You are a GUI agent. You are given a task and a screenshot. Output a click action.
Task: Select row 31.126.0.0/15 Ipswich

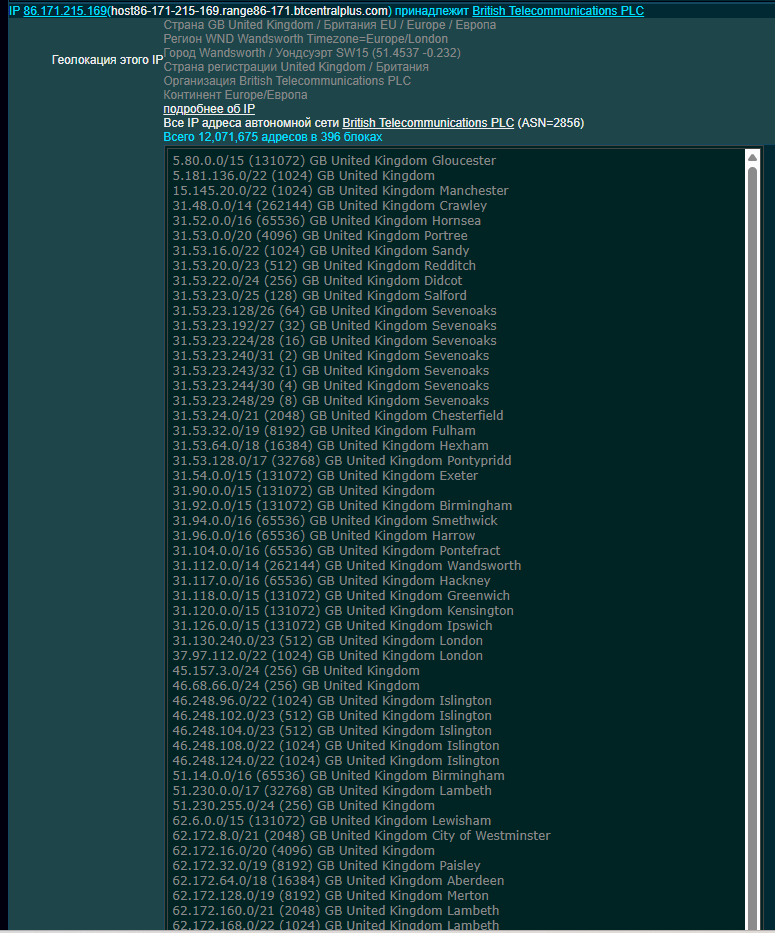click(332, 625)
